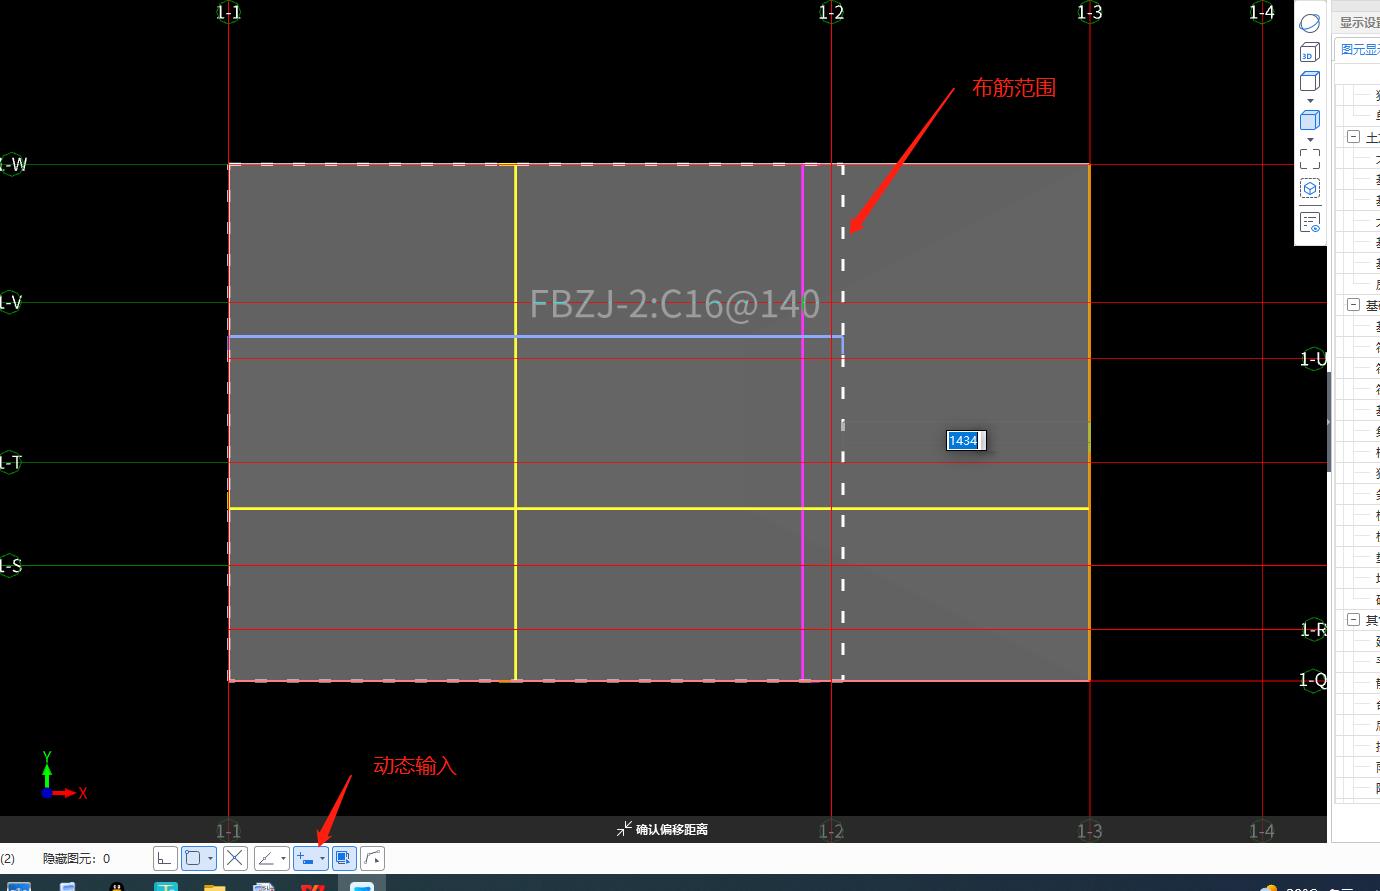Open the display settings list icon
Screen dimensions: 1380x891
tap(1310, 222)
